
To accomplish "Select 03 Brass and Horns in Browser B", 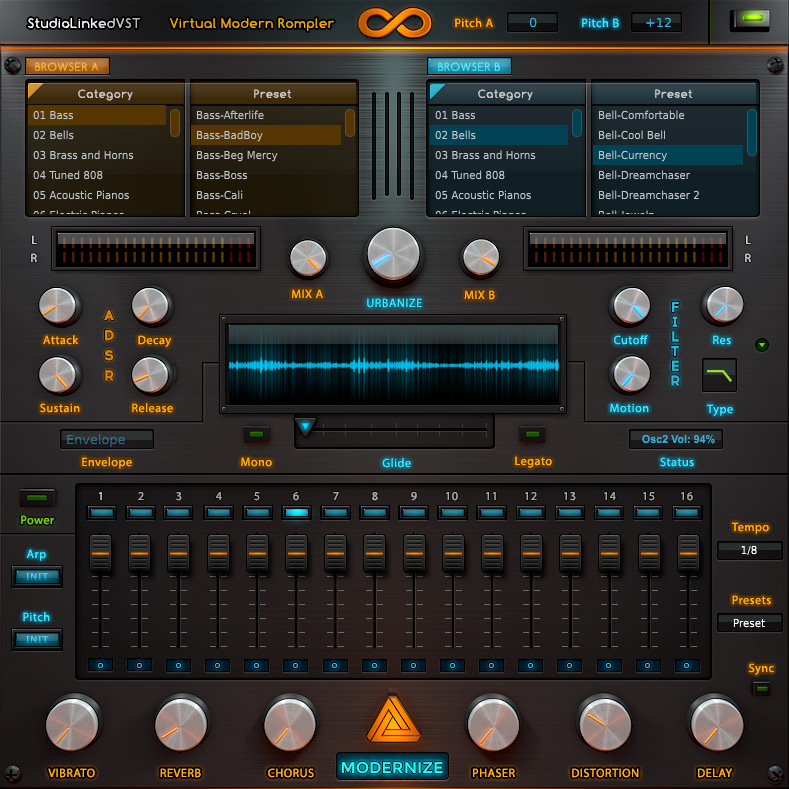I will [499, 155].
